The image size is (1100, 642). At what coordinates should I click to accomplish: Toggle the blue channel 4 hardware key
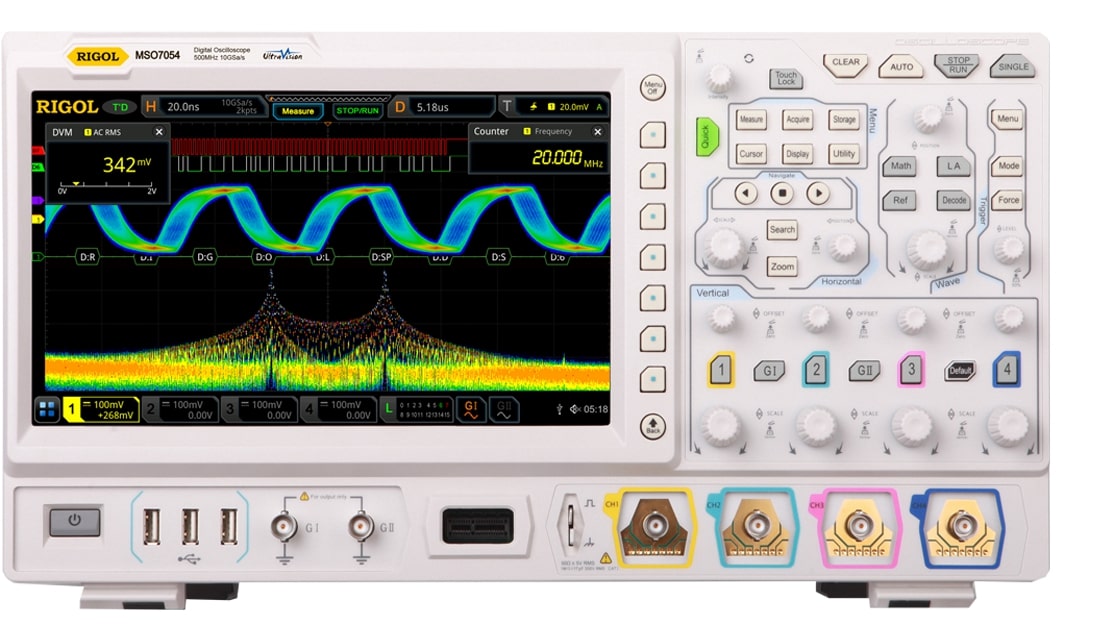tap(1007, 370)
